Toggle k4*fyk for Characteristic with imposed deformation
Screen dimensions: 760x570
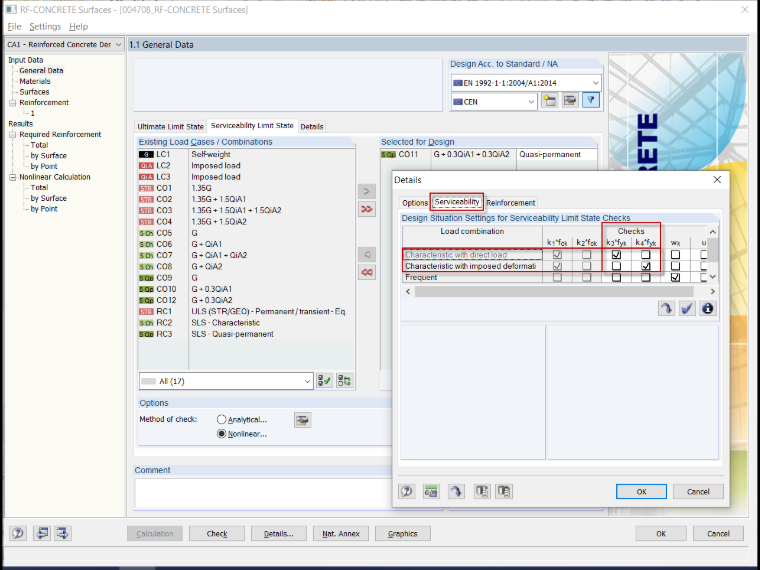coord(646,266)
